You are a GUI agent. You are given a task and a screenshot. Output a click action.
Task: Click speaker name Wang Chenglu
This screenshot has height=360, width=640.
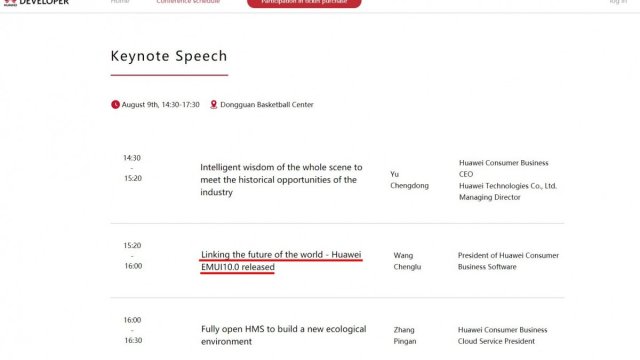(x=407, y=261)
